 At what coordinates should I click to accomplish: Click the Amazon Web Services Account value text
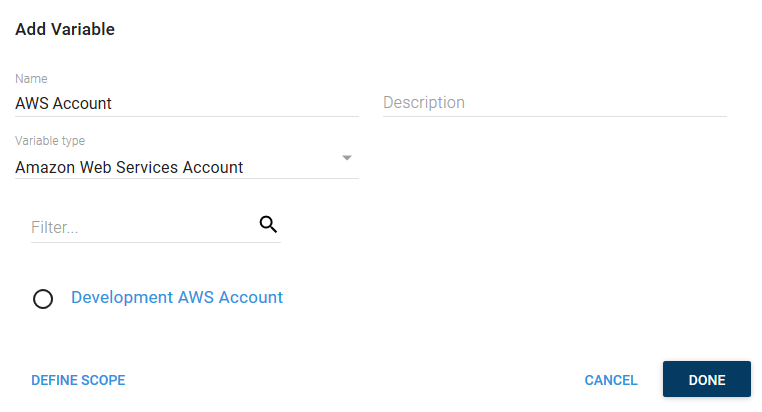tap(129, 168)
